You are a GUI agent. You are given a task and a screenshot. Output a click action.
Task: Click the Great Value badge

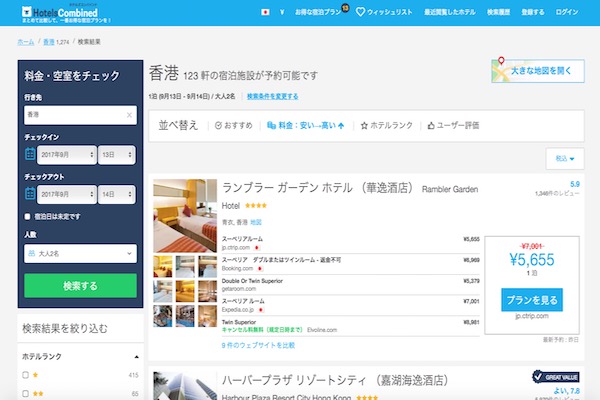click(556, 377)
